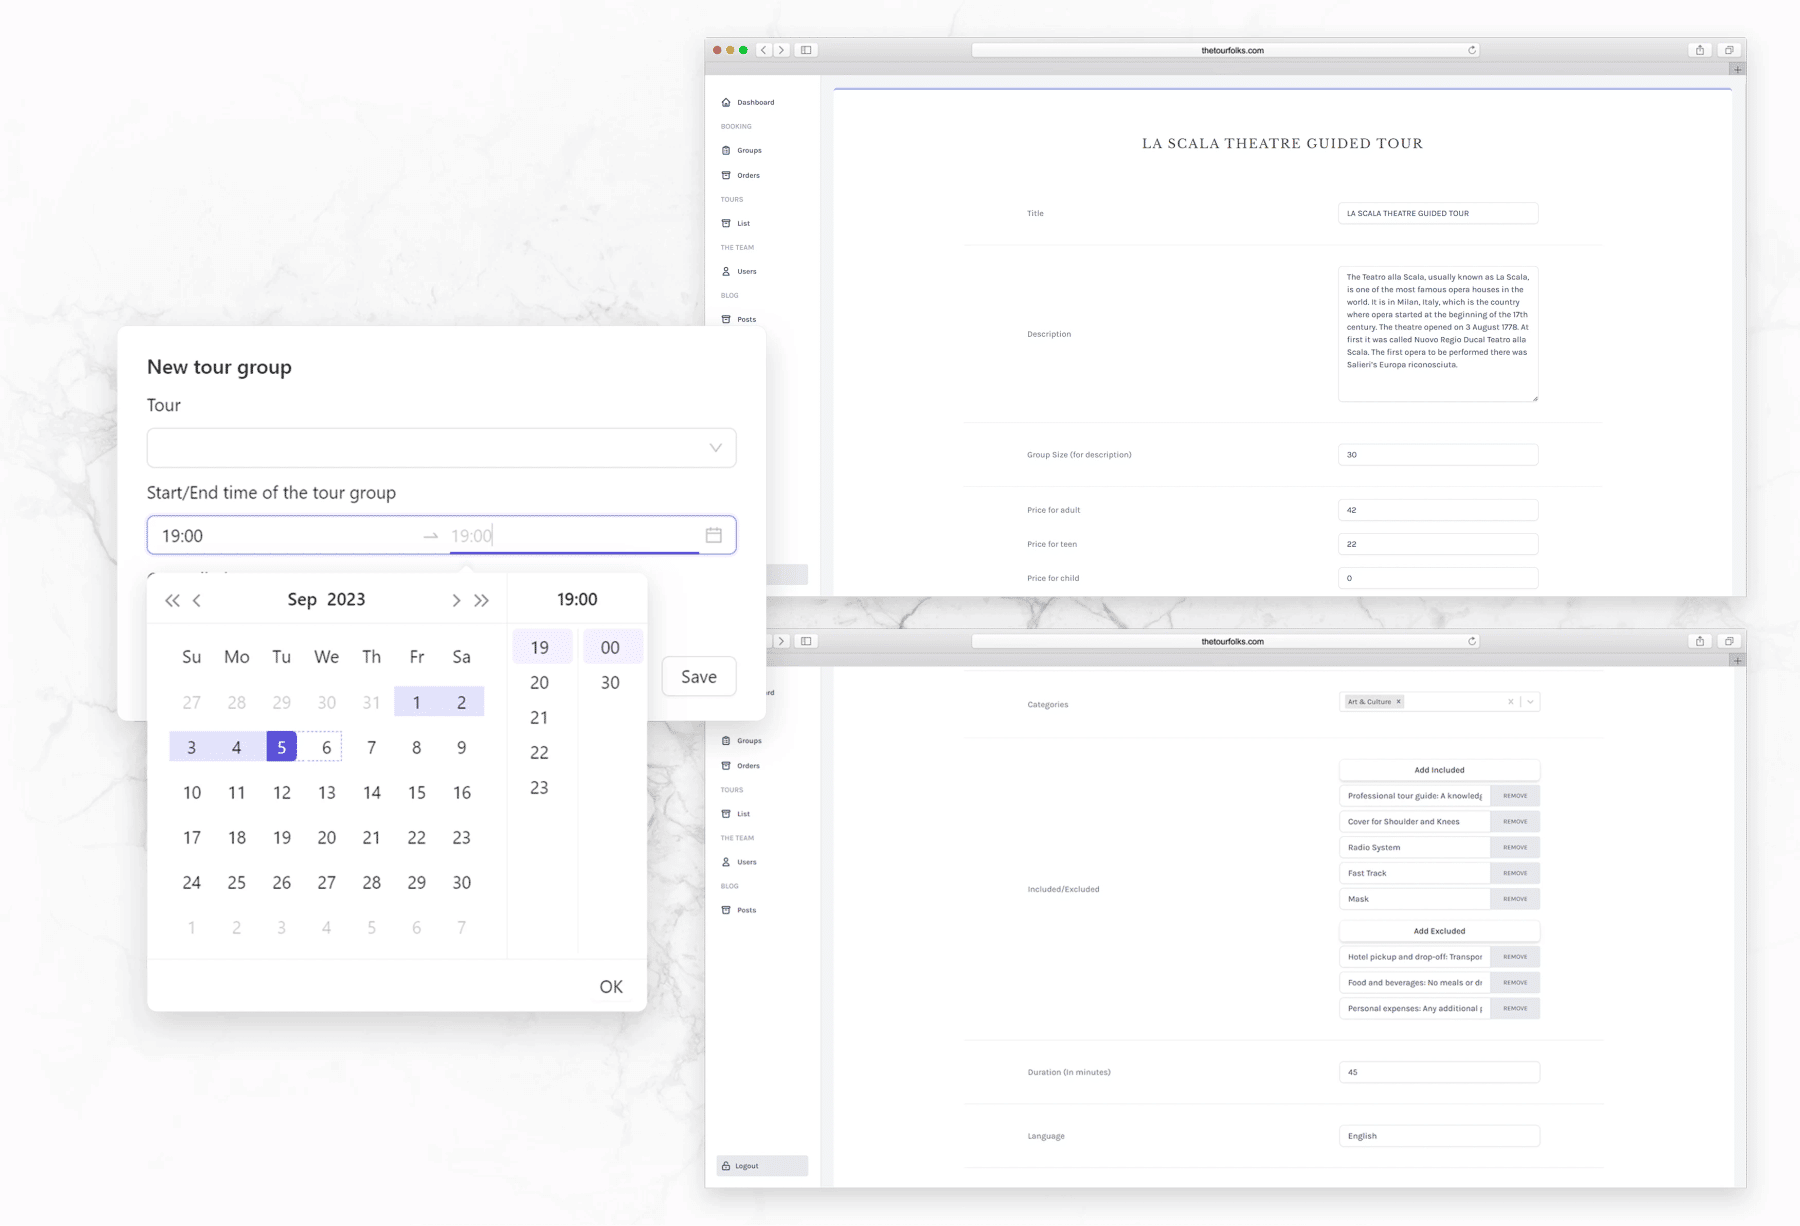Viewport: 1800px width, 1226px height.
Task: Open Groups in top window sidebar
Action: (x=742, y=150)
